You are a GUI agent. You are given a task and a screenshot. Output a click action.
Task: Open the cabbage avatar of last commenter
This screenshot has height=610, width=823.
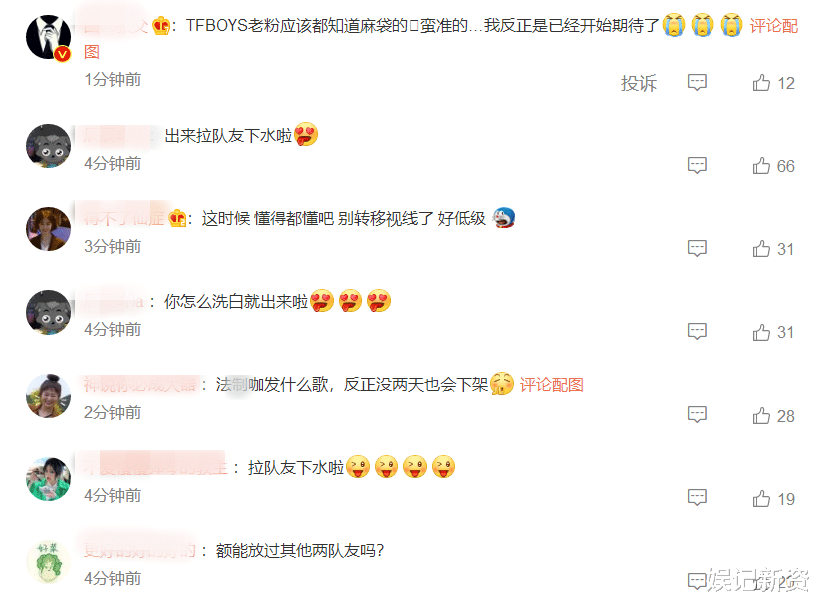click(48, 562)
